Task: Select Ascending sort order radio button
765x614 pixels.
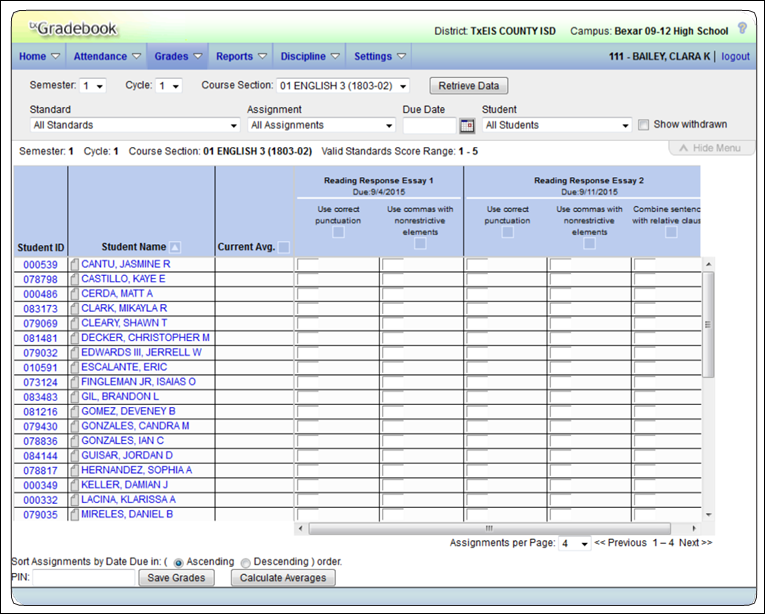Action: (179, 562)
